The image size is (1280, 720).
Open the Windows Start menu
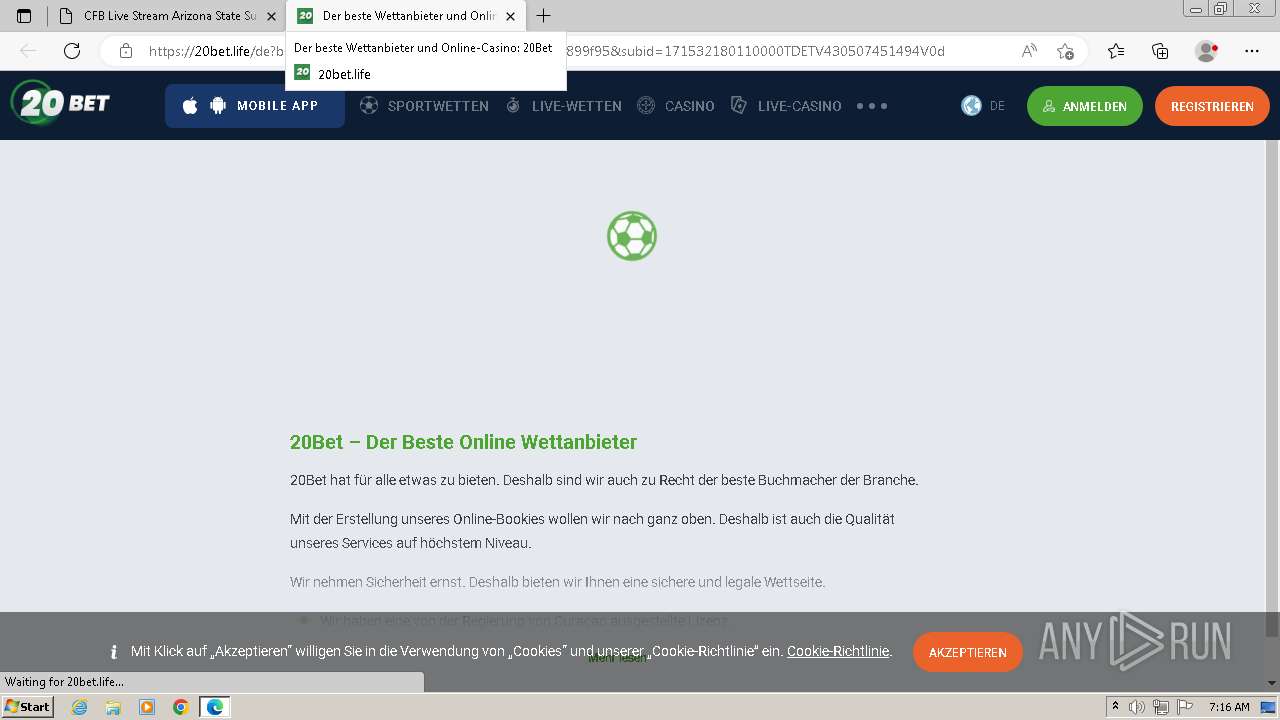tap(28, 707)
